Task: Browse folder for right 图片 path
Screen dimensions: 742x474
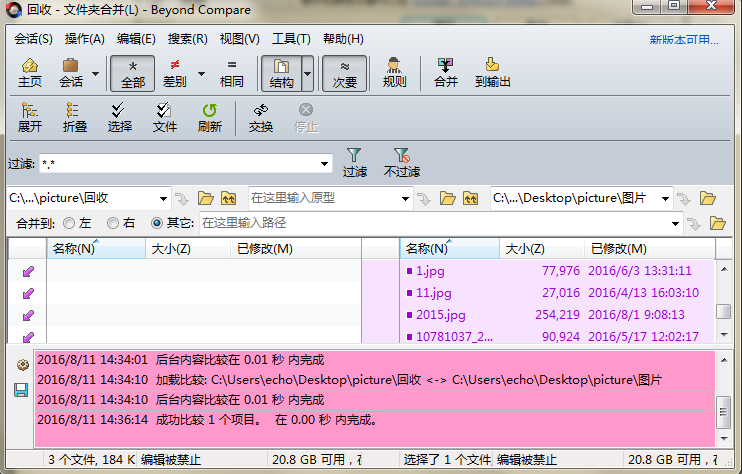Action: pyautogui.click(x=707, y=199)
